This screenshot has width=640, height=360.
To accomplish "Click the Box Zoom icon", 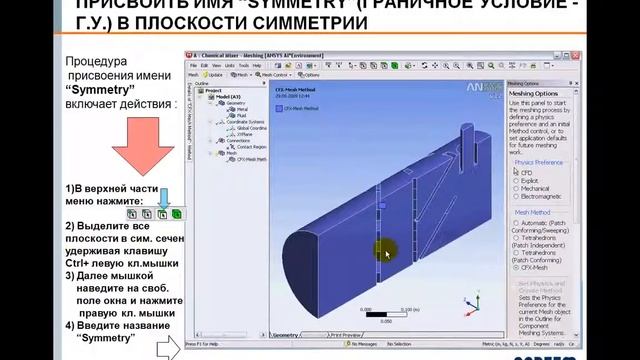I will pos(456,65).
